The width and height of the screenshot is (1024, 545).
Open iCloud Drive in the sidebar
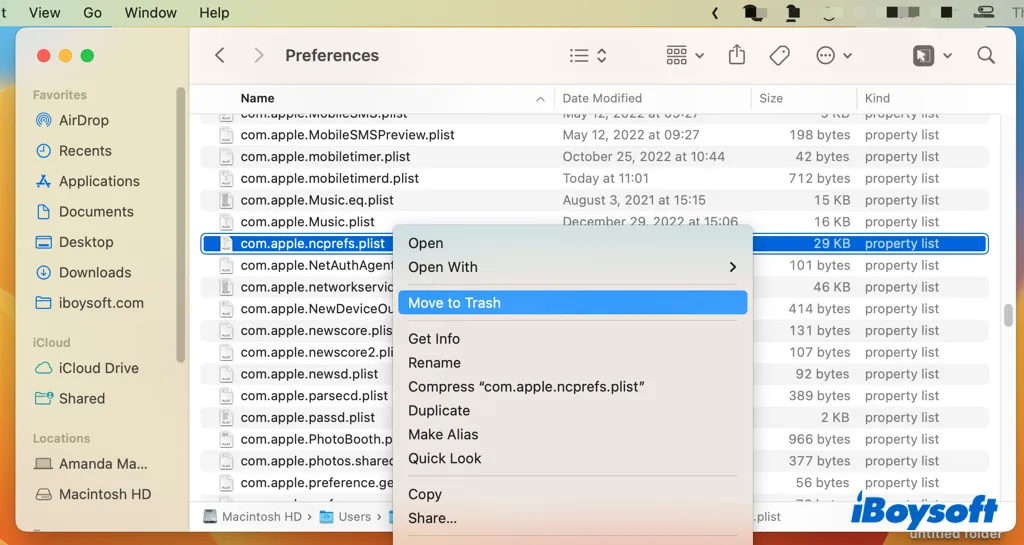(98, 367)
